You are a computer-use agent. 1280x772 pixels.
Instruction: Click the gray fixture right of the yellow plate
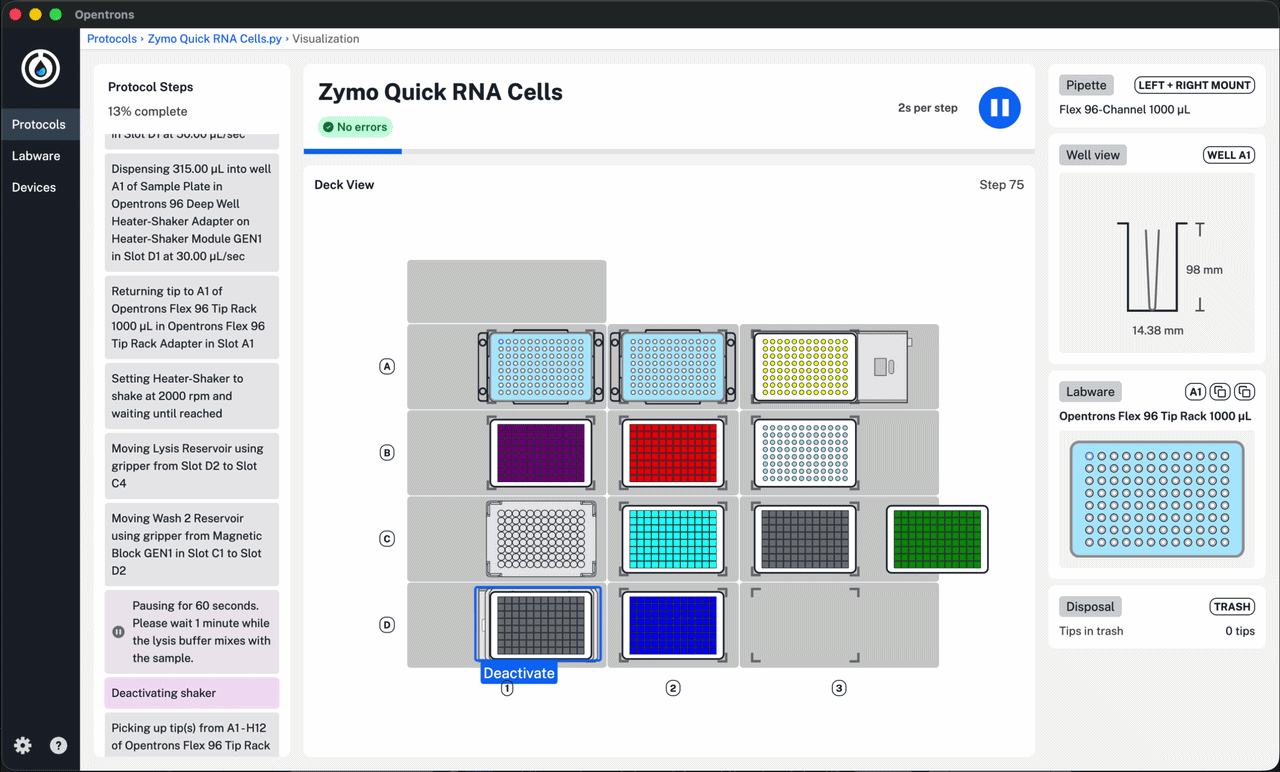884,367
